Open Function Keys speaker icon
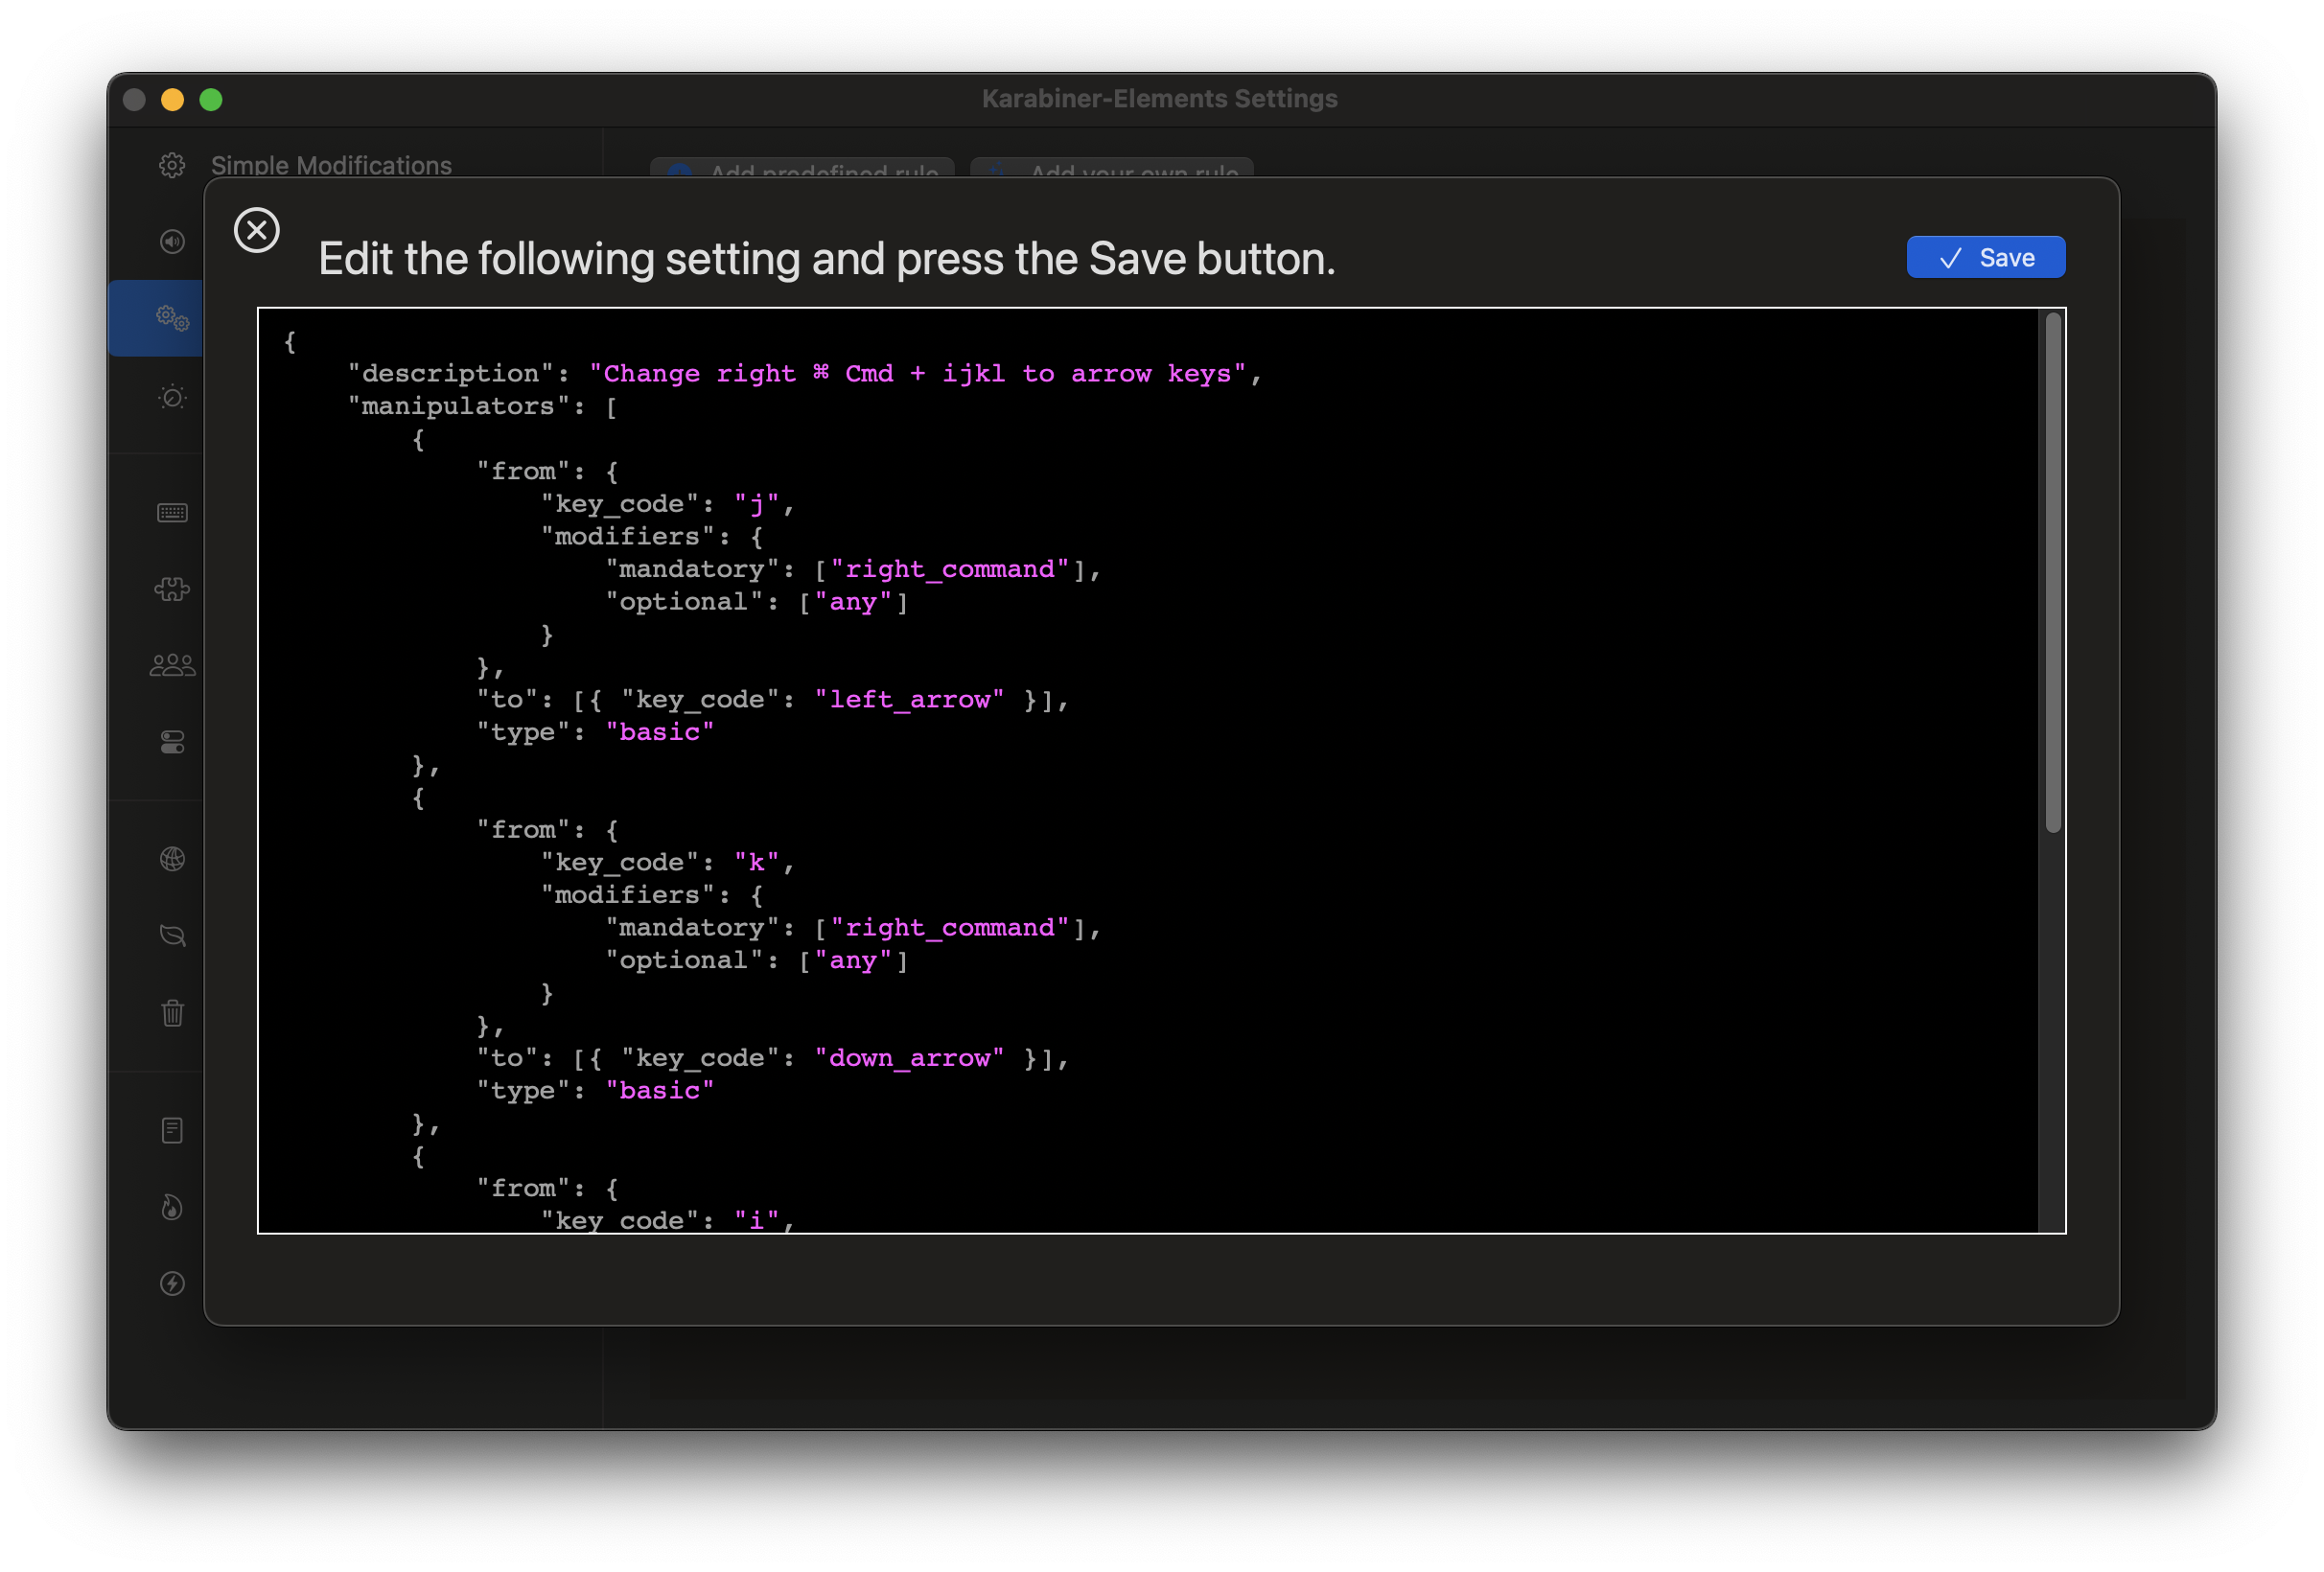This screenshot has width=2324, height=1572. [172, 242]
